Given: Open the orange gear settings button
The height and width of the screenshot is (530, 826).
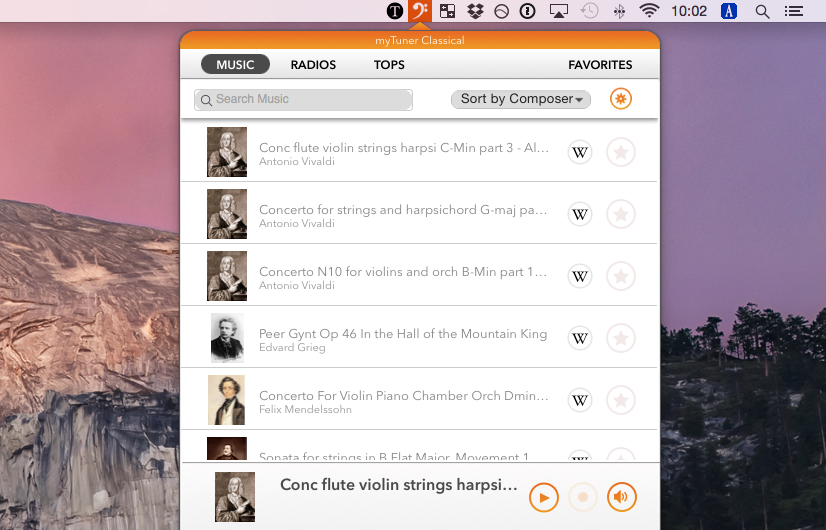Looking at the screenshot, I should [621, 99].
